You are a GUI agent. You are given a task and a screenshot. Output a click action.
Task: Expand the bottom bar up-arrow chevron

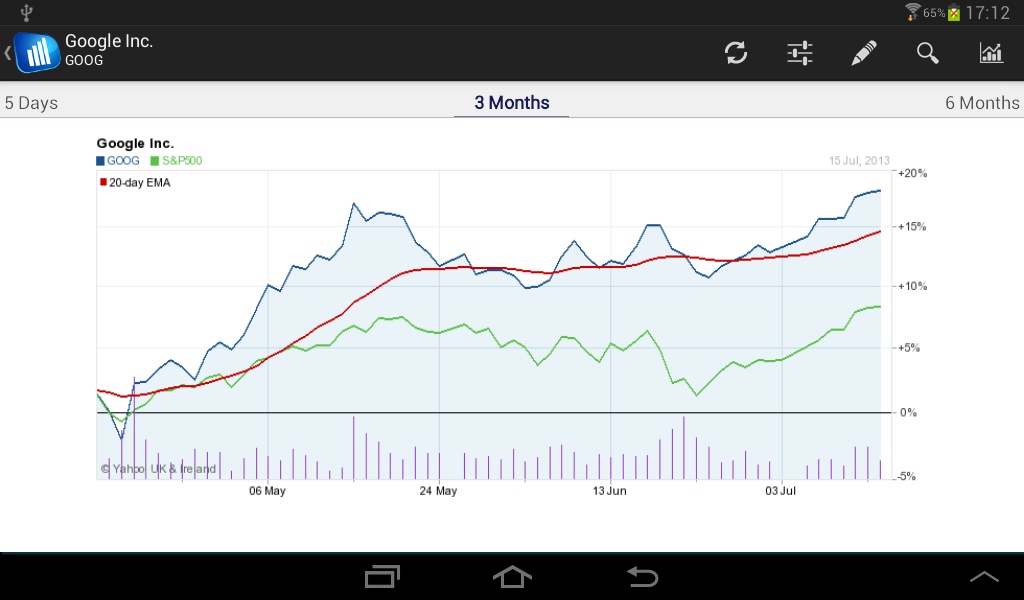984,576
